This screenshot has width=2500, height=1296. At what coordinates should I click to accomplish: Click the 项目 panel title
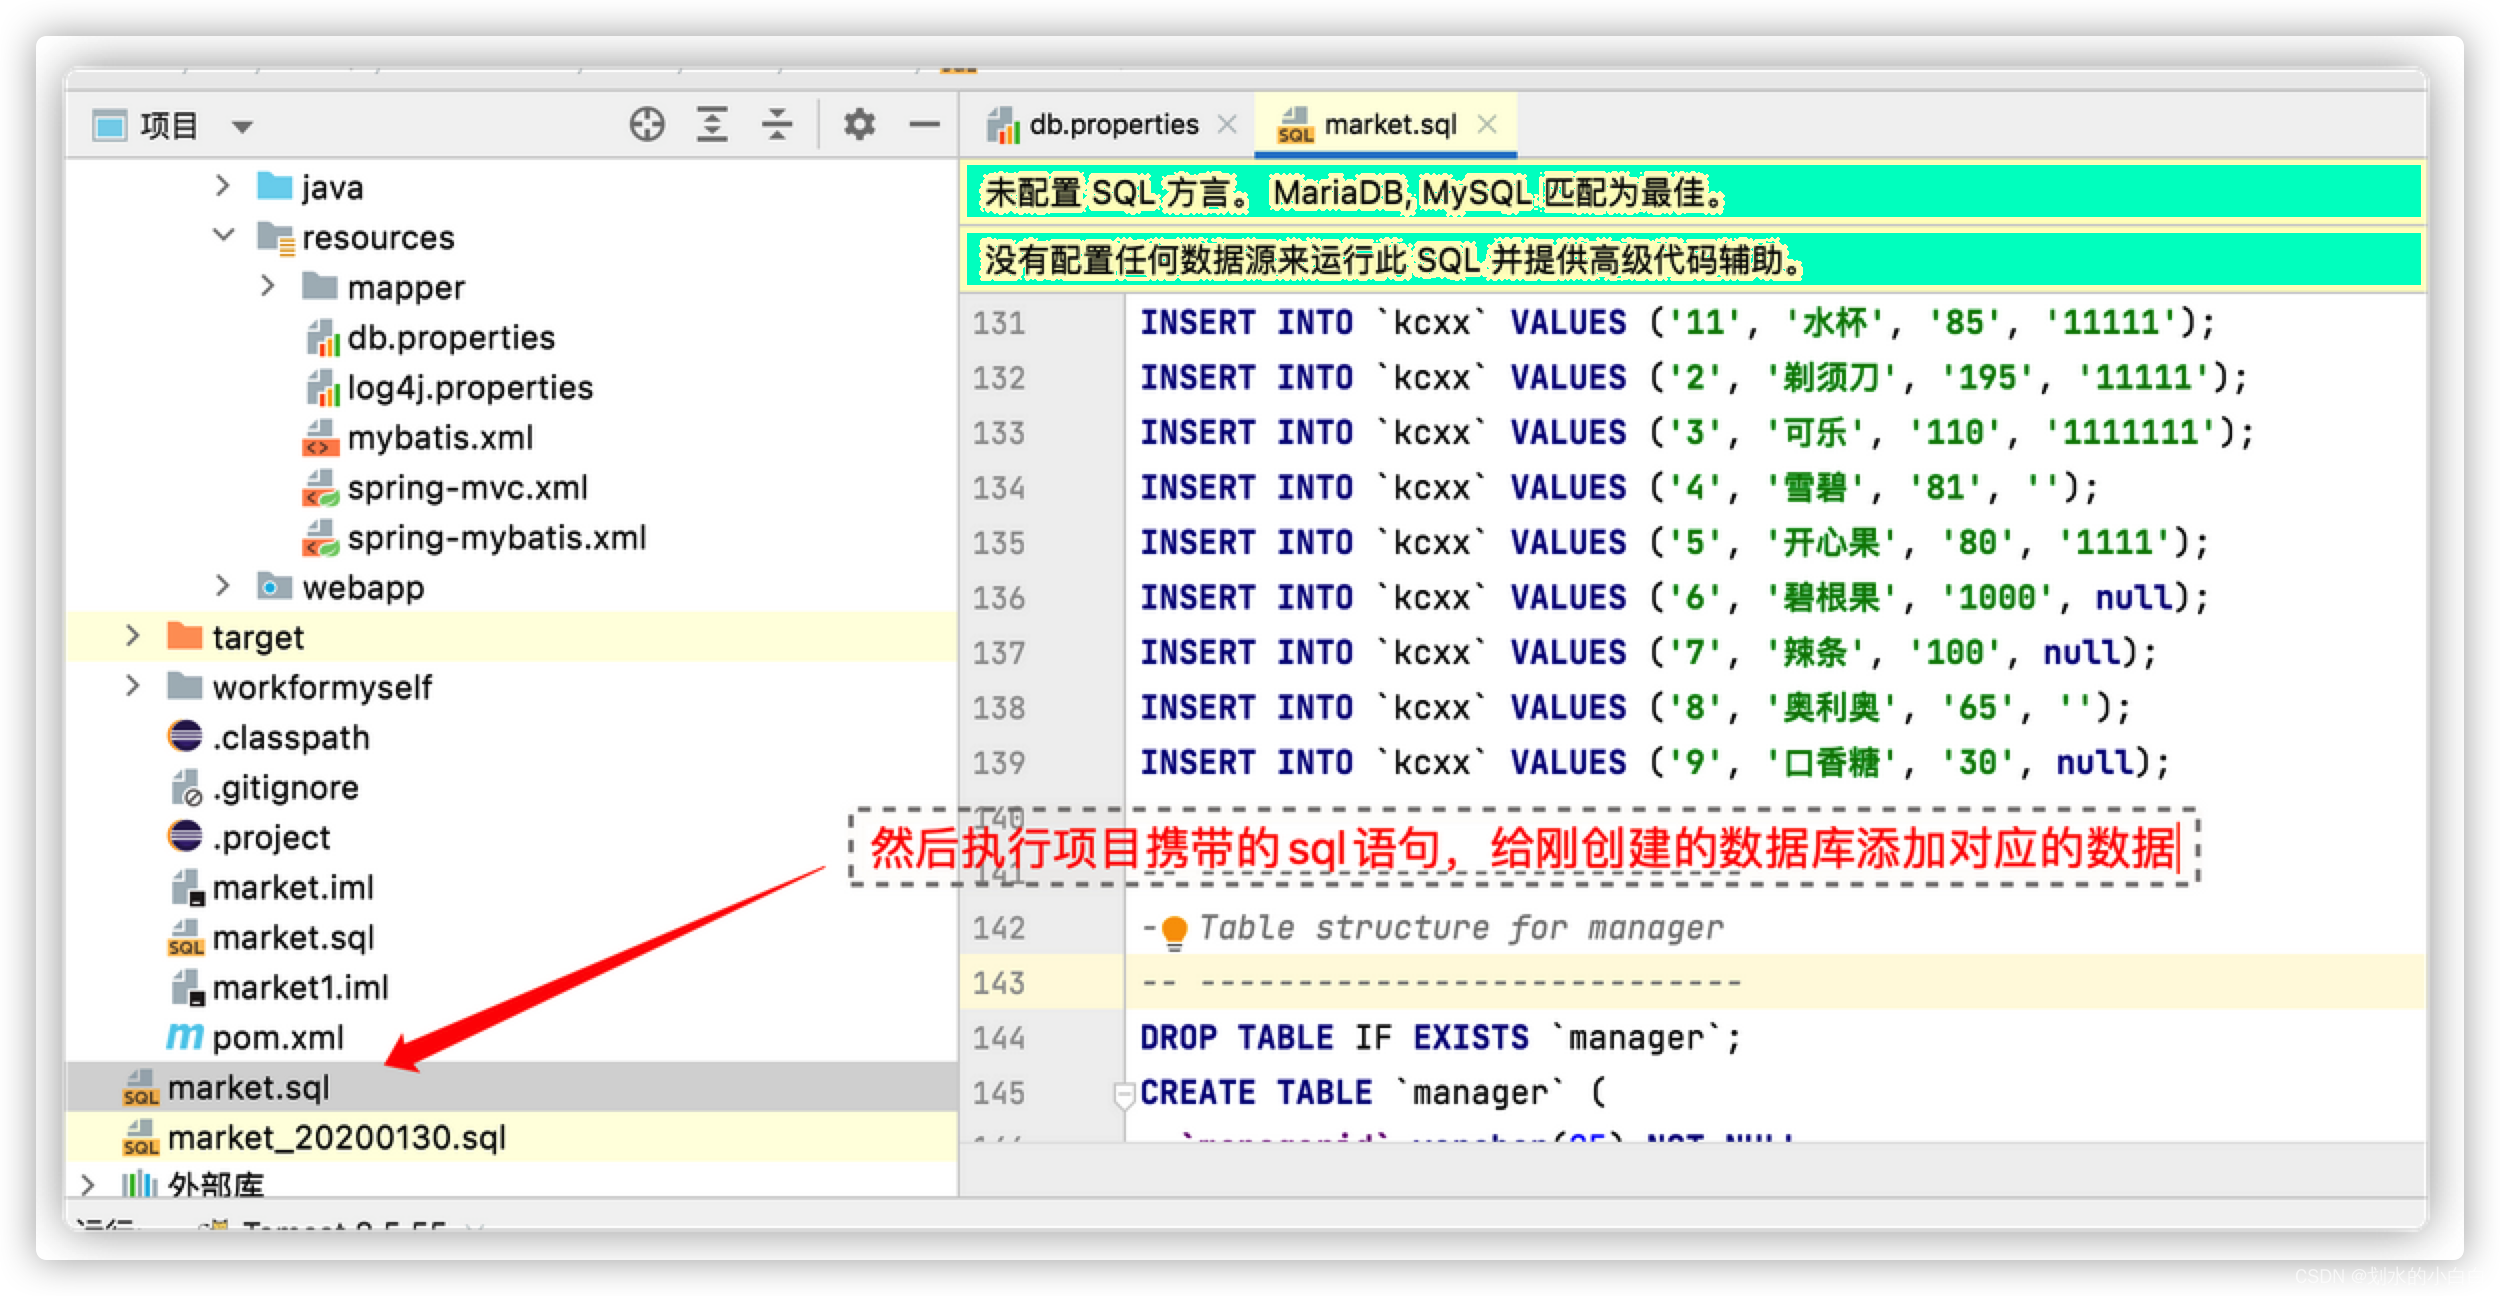tap(169, 126)
